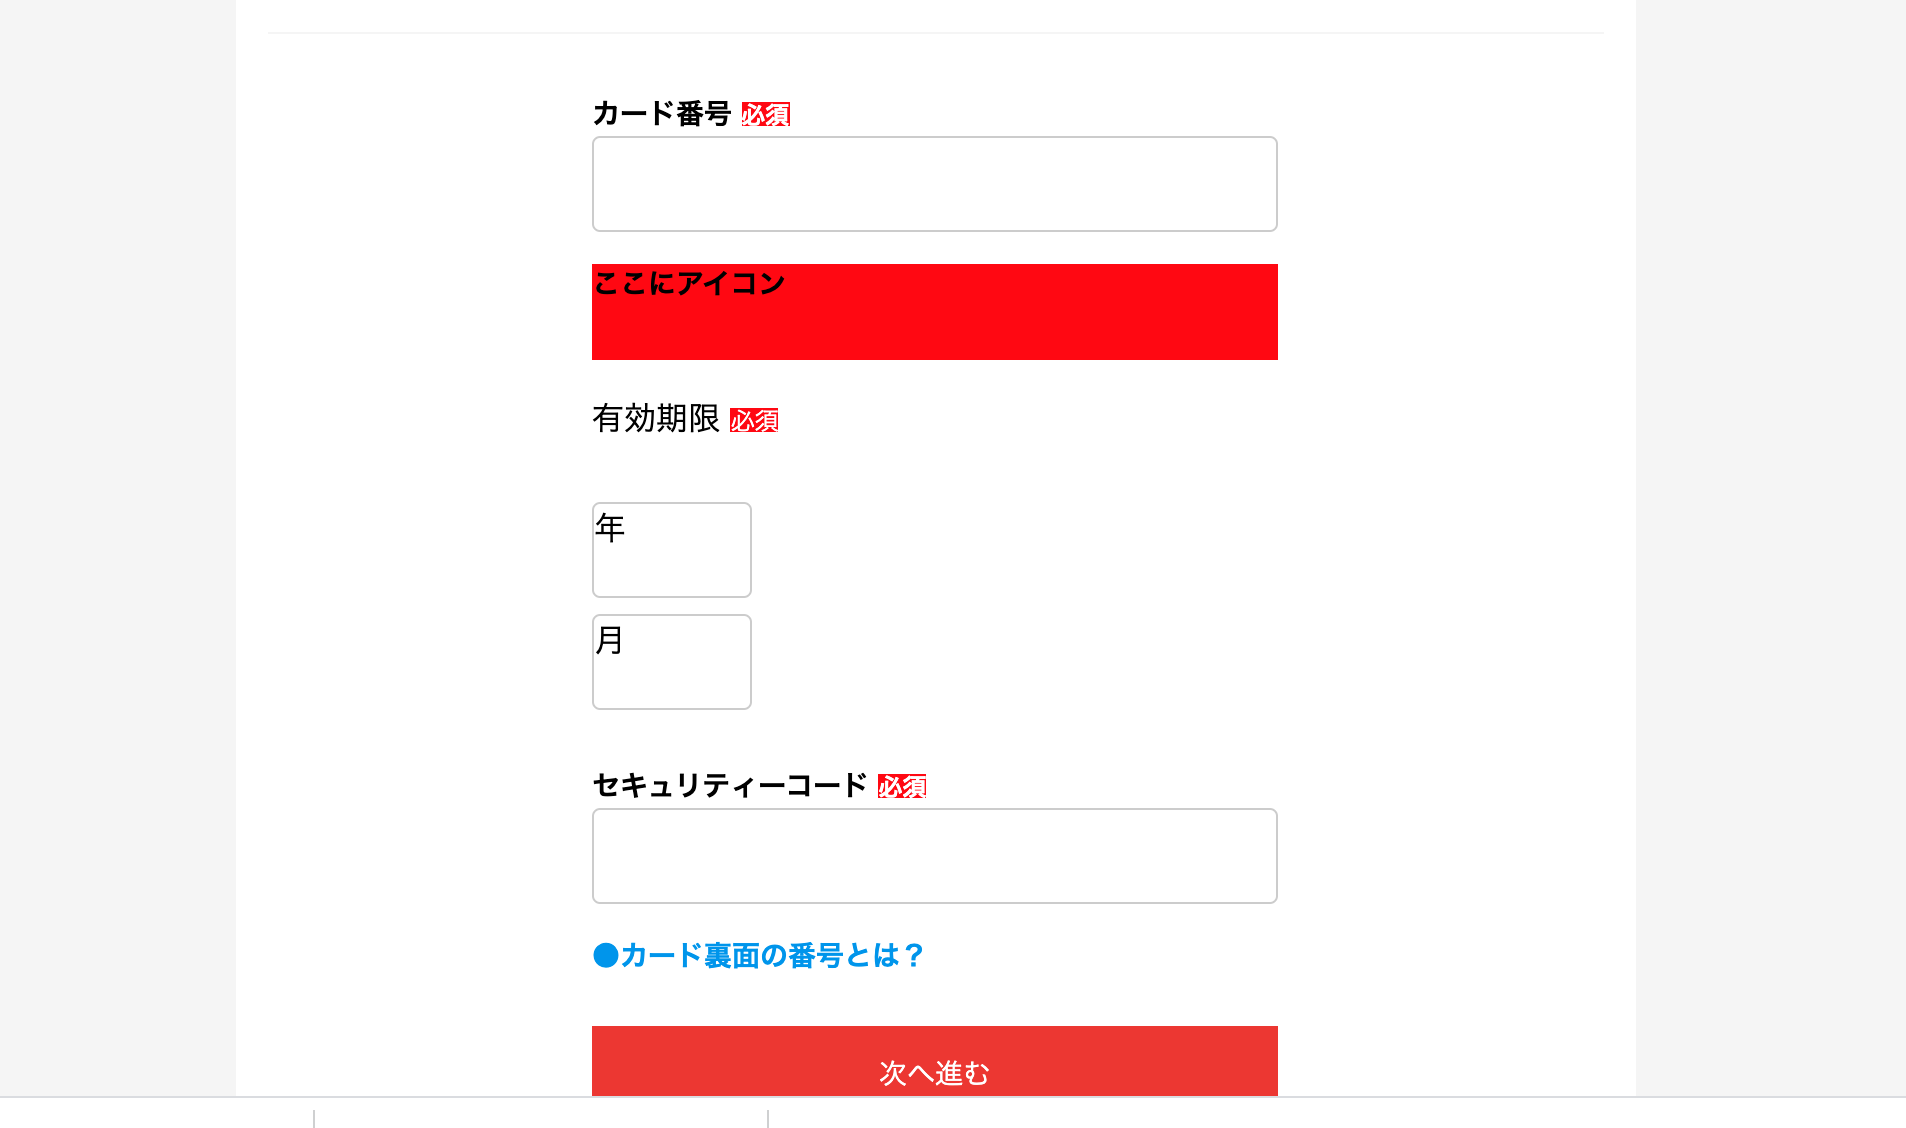
Task: Open the 年 (year) expiry dropdown
Action: [671, 550]
